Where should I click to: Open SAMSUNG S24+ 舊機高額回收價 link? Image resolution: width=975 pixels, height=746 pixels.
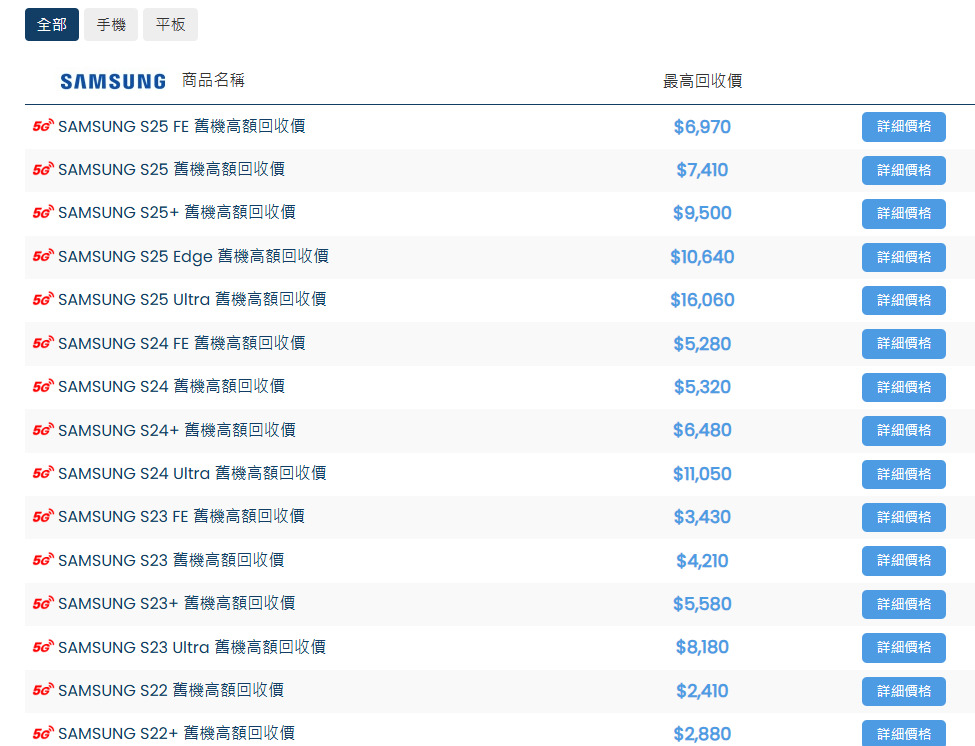tap(176, 430)
